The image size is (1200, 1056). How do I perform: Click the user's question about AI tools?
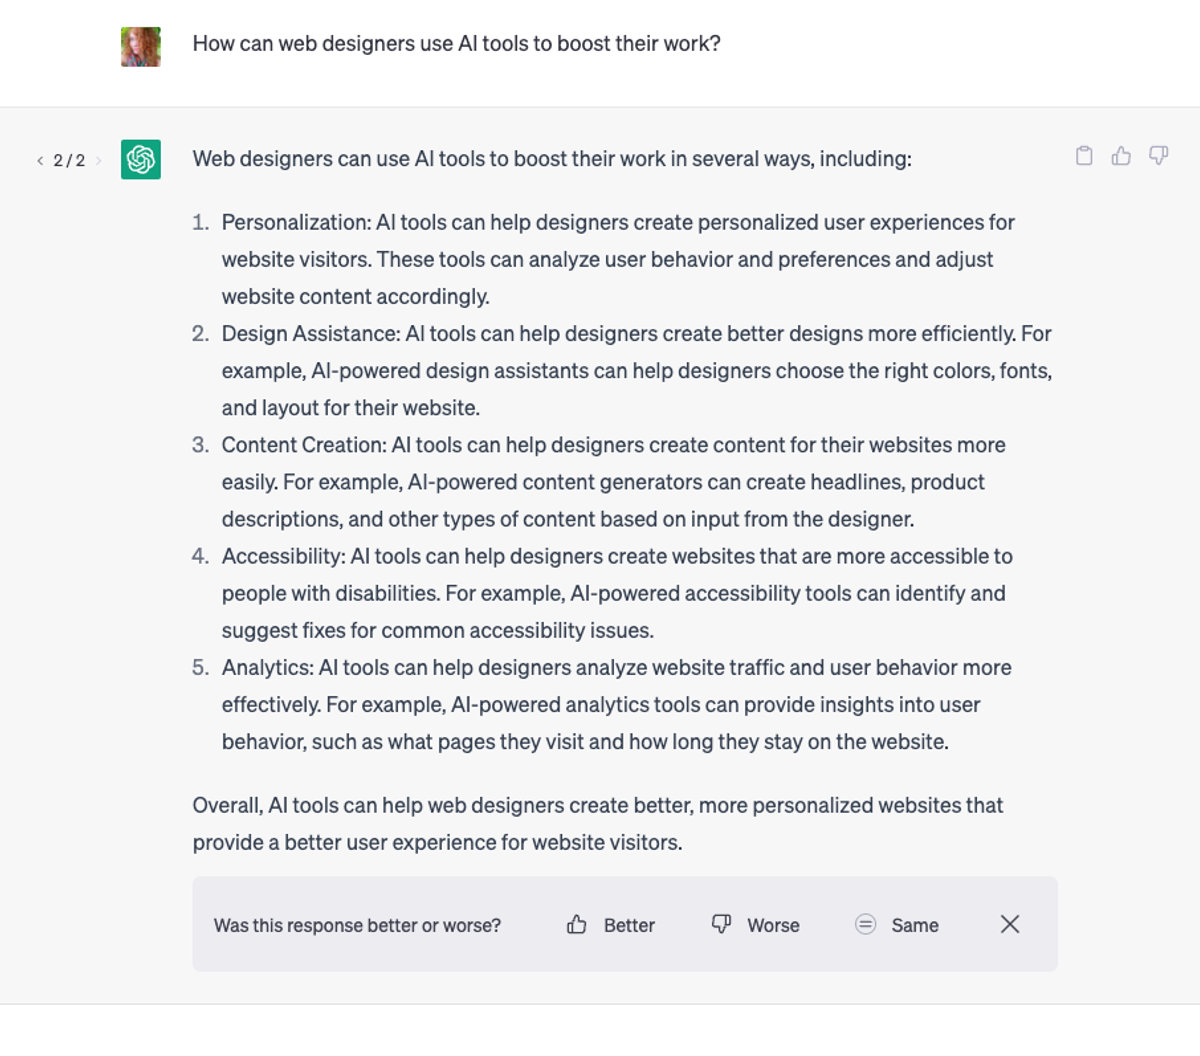(456, 44)
